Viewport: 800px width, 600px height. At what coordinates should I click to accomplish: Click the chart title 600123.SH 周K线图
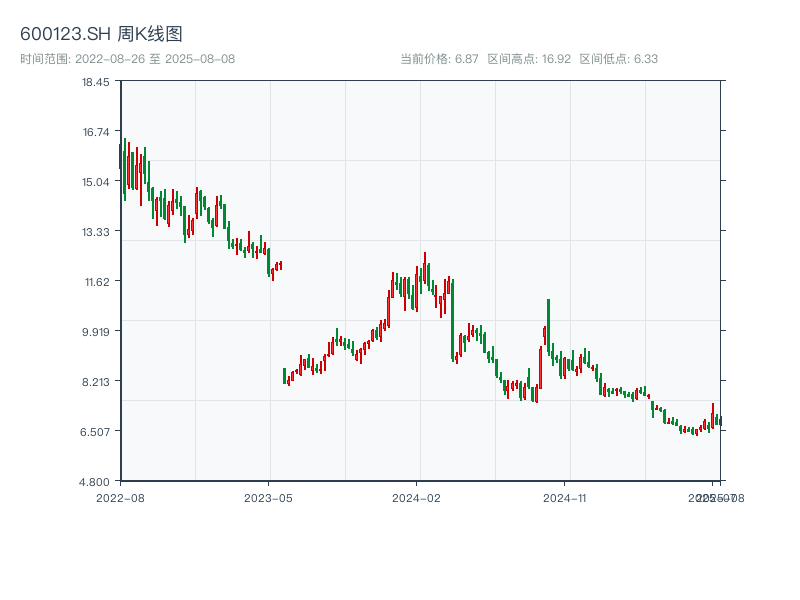[x=101, y=35]
